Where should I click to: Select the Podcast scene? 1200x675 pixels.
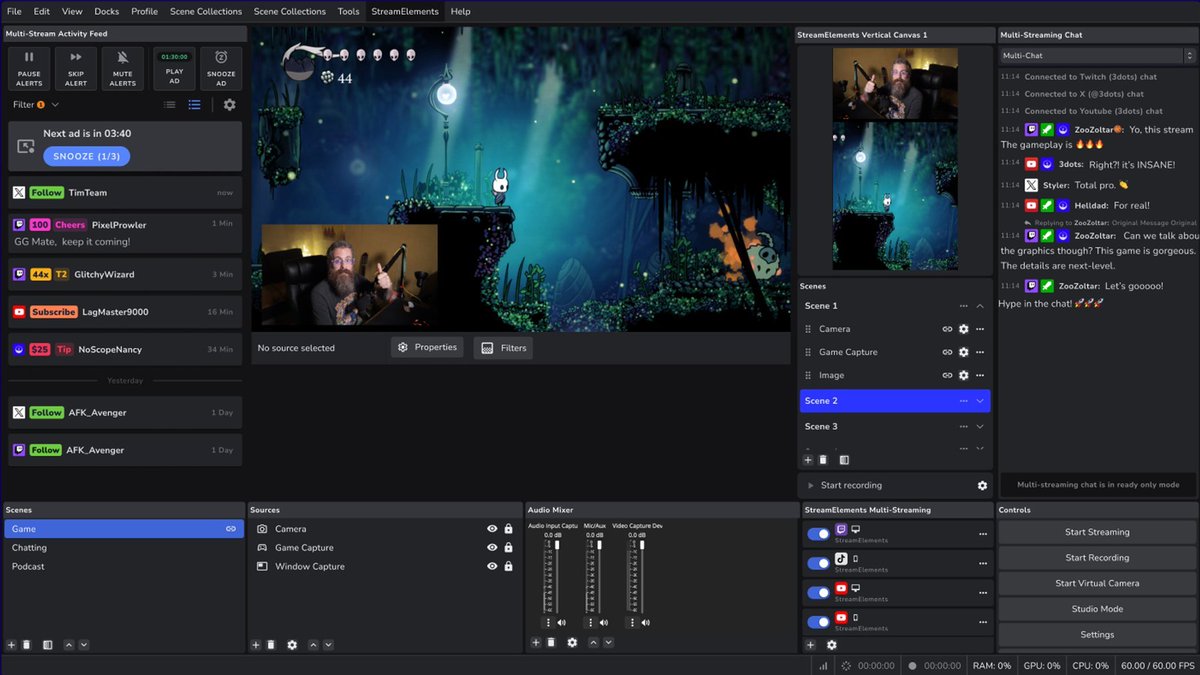point(124,567)
